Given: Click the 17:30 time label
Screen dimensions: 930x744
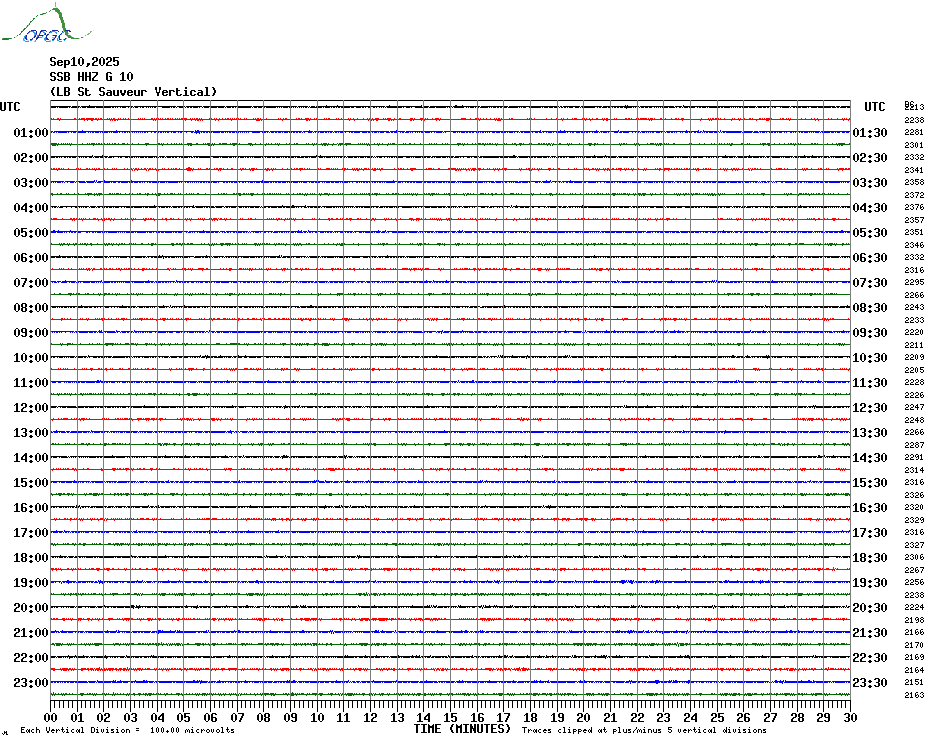Looking at the screenshot, I should [870, 533].
